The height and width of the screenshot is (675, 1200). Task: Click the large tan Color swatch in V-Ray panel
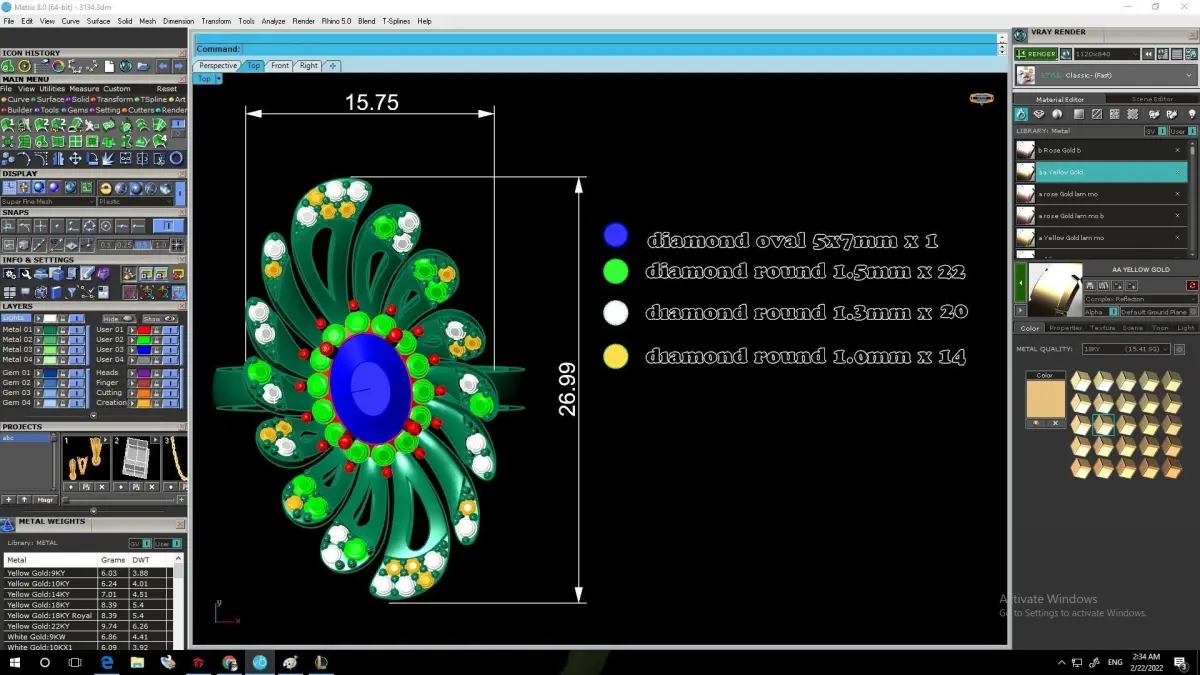point(1046,399)
